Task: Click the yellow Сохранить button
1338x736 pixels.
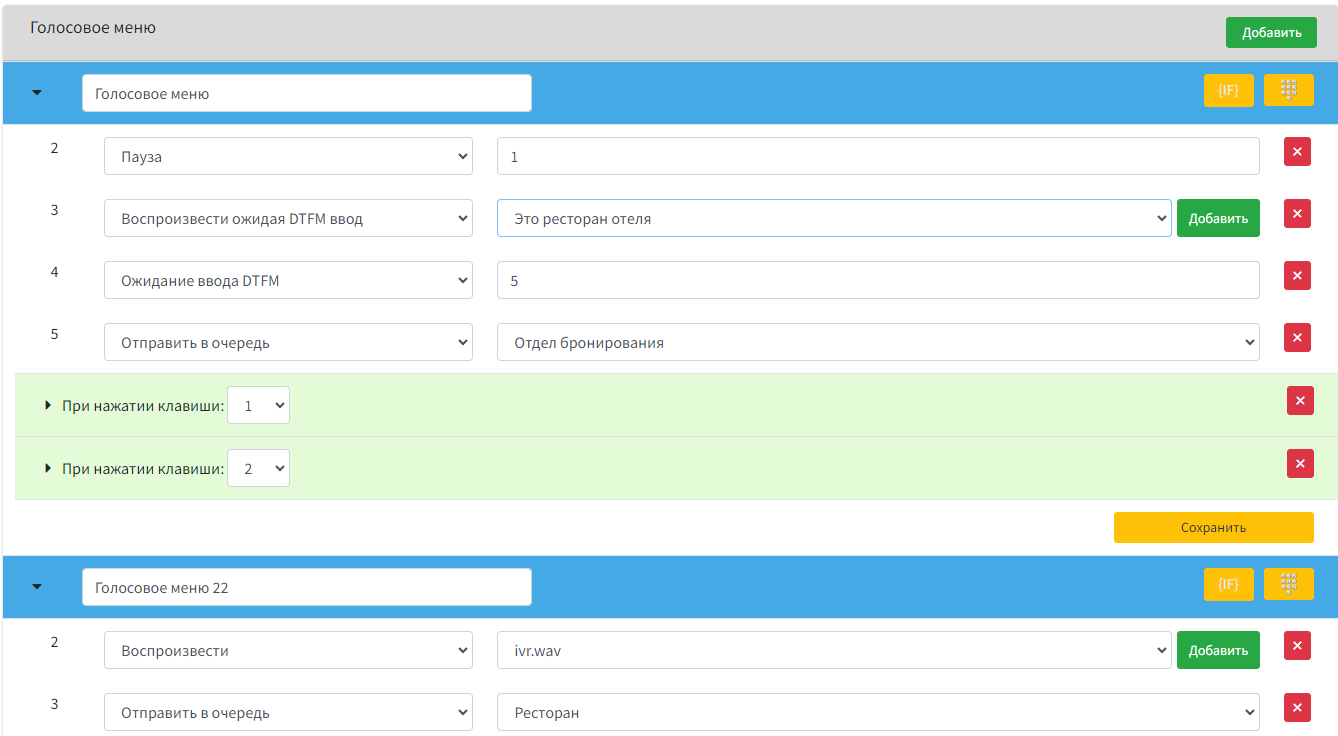Action: coord(1213,527)
